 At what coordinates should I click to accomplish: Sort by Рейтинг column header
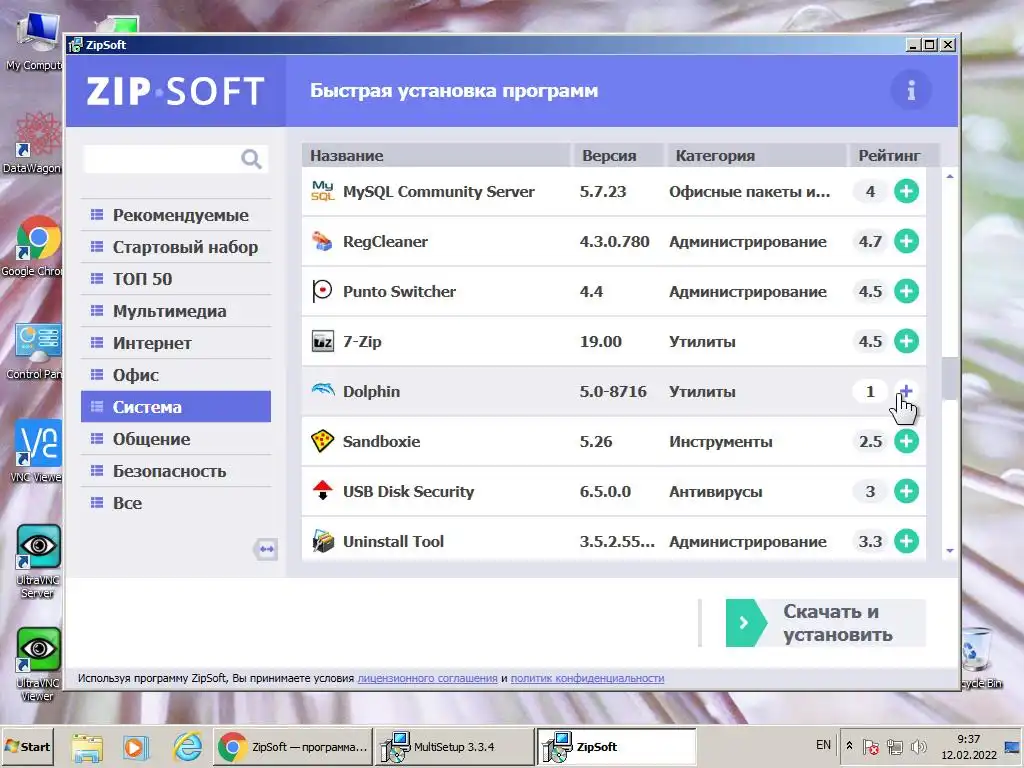pyautogui.click(x=893, y=155)
